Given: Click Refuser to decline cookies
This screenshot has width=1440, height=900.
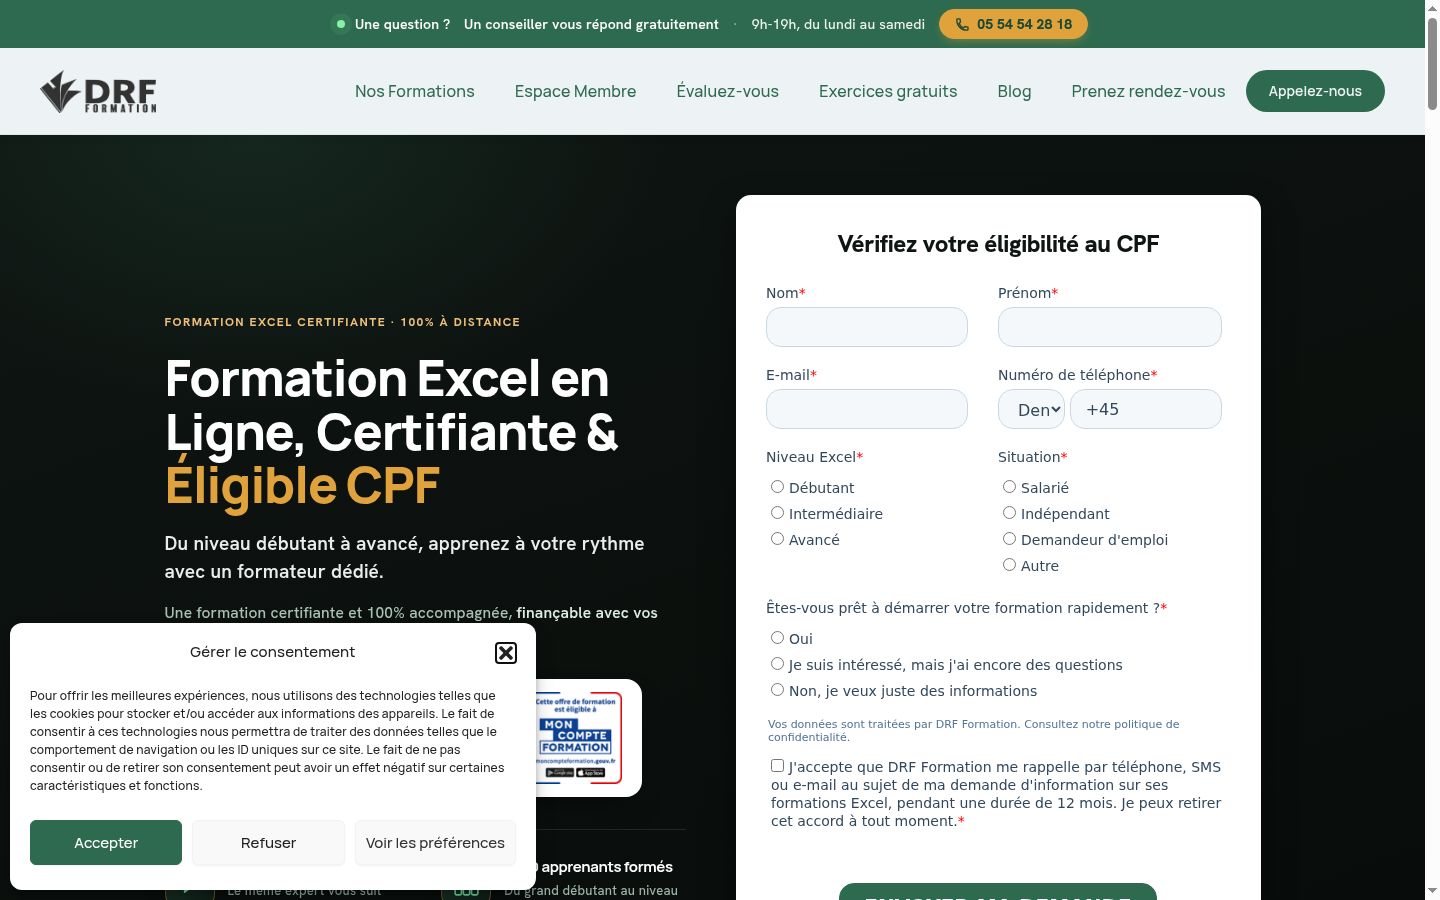Looking at the screenshot, I should (x=268, y=843).
